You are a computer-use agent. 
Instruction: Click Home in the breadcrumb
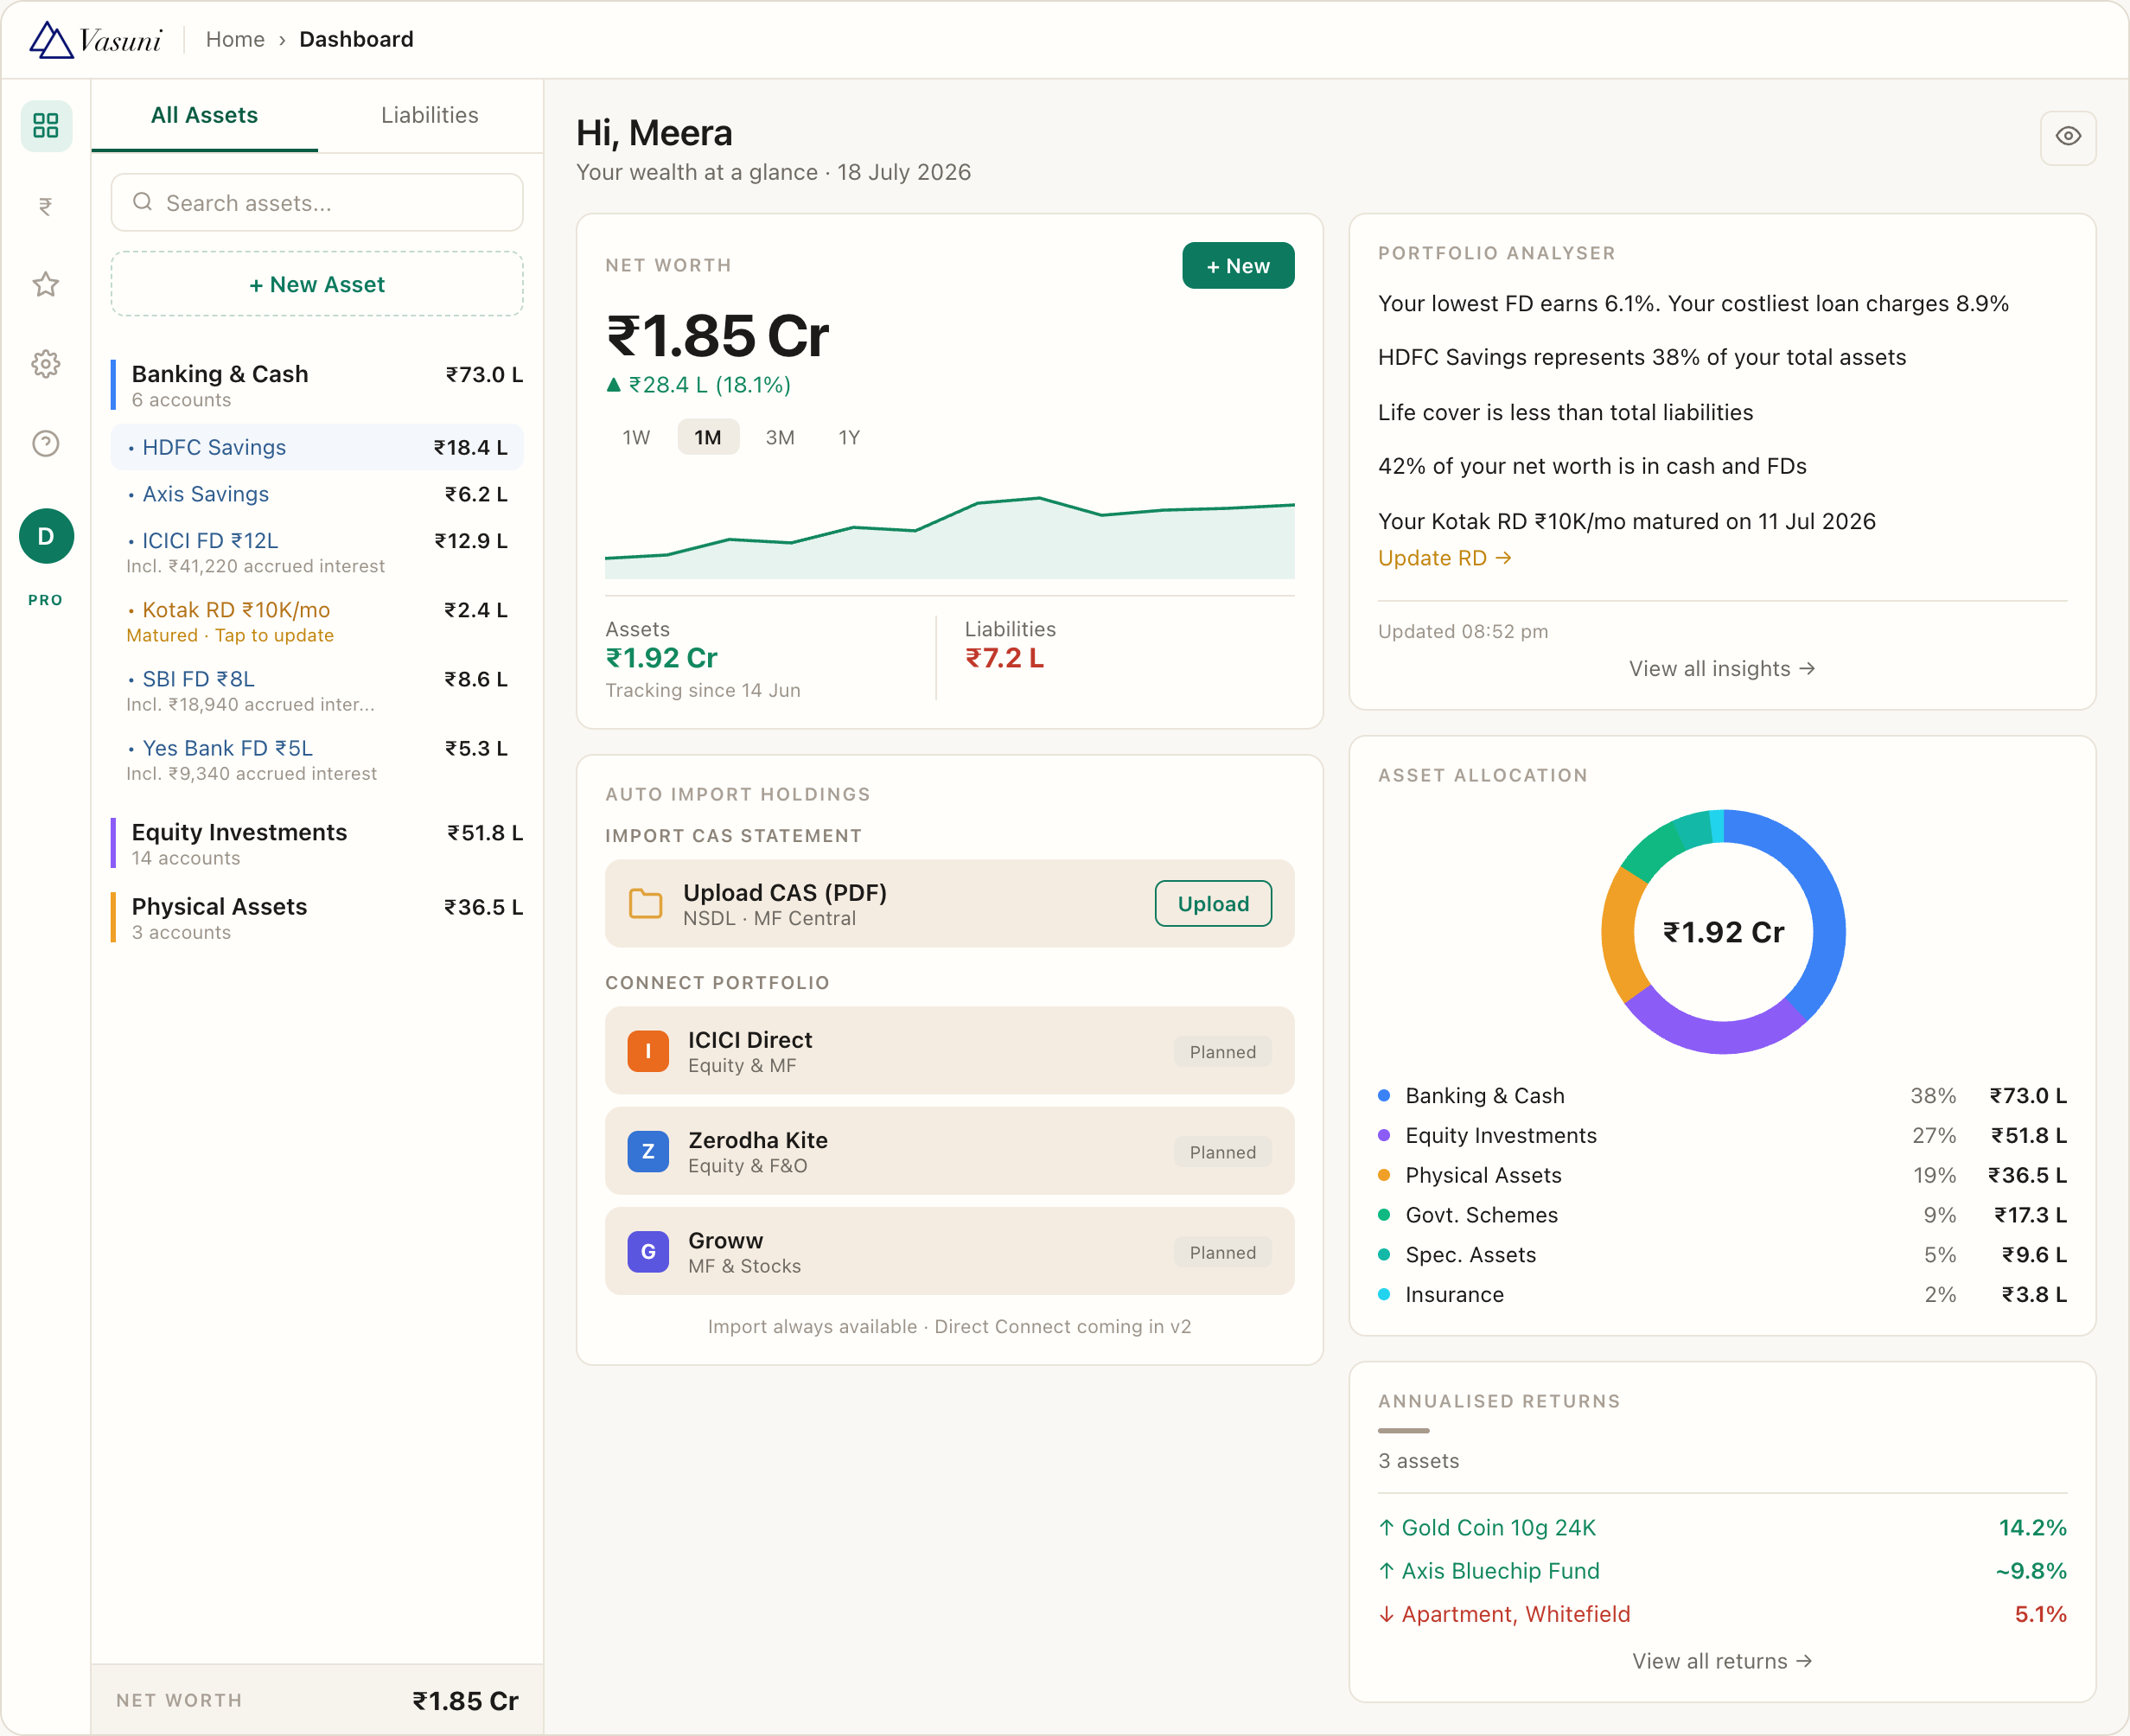point(235,40)
